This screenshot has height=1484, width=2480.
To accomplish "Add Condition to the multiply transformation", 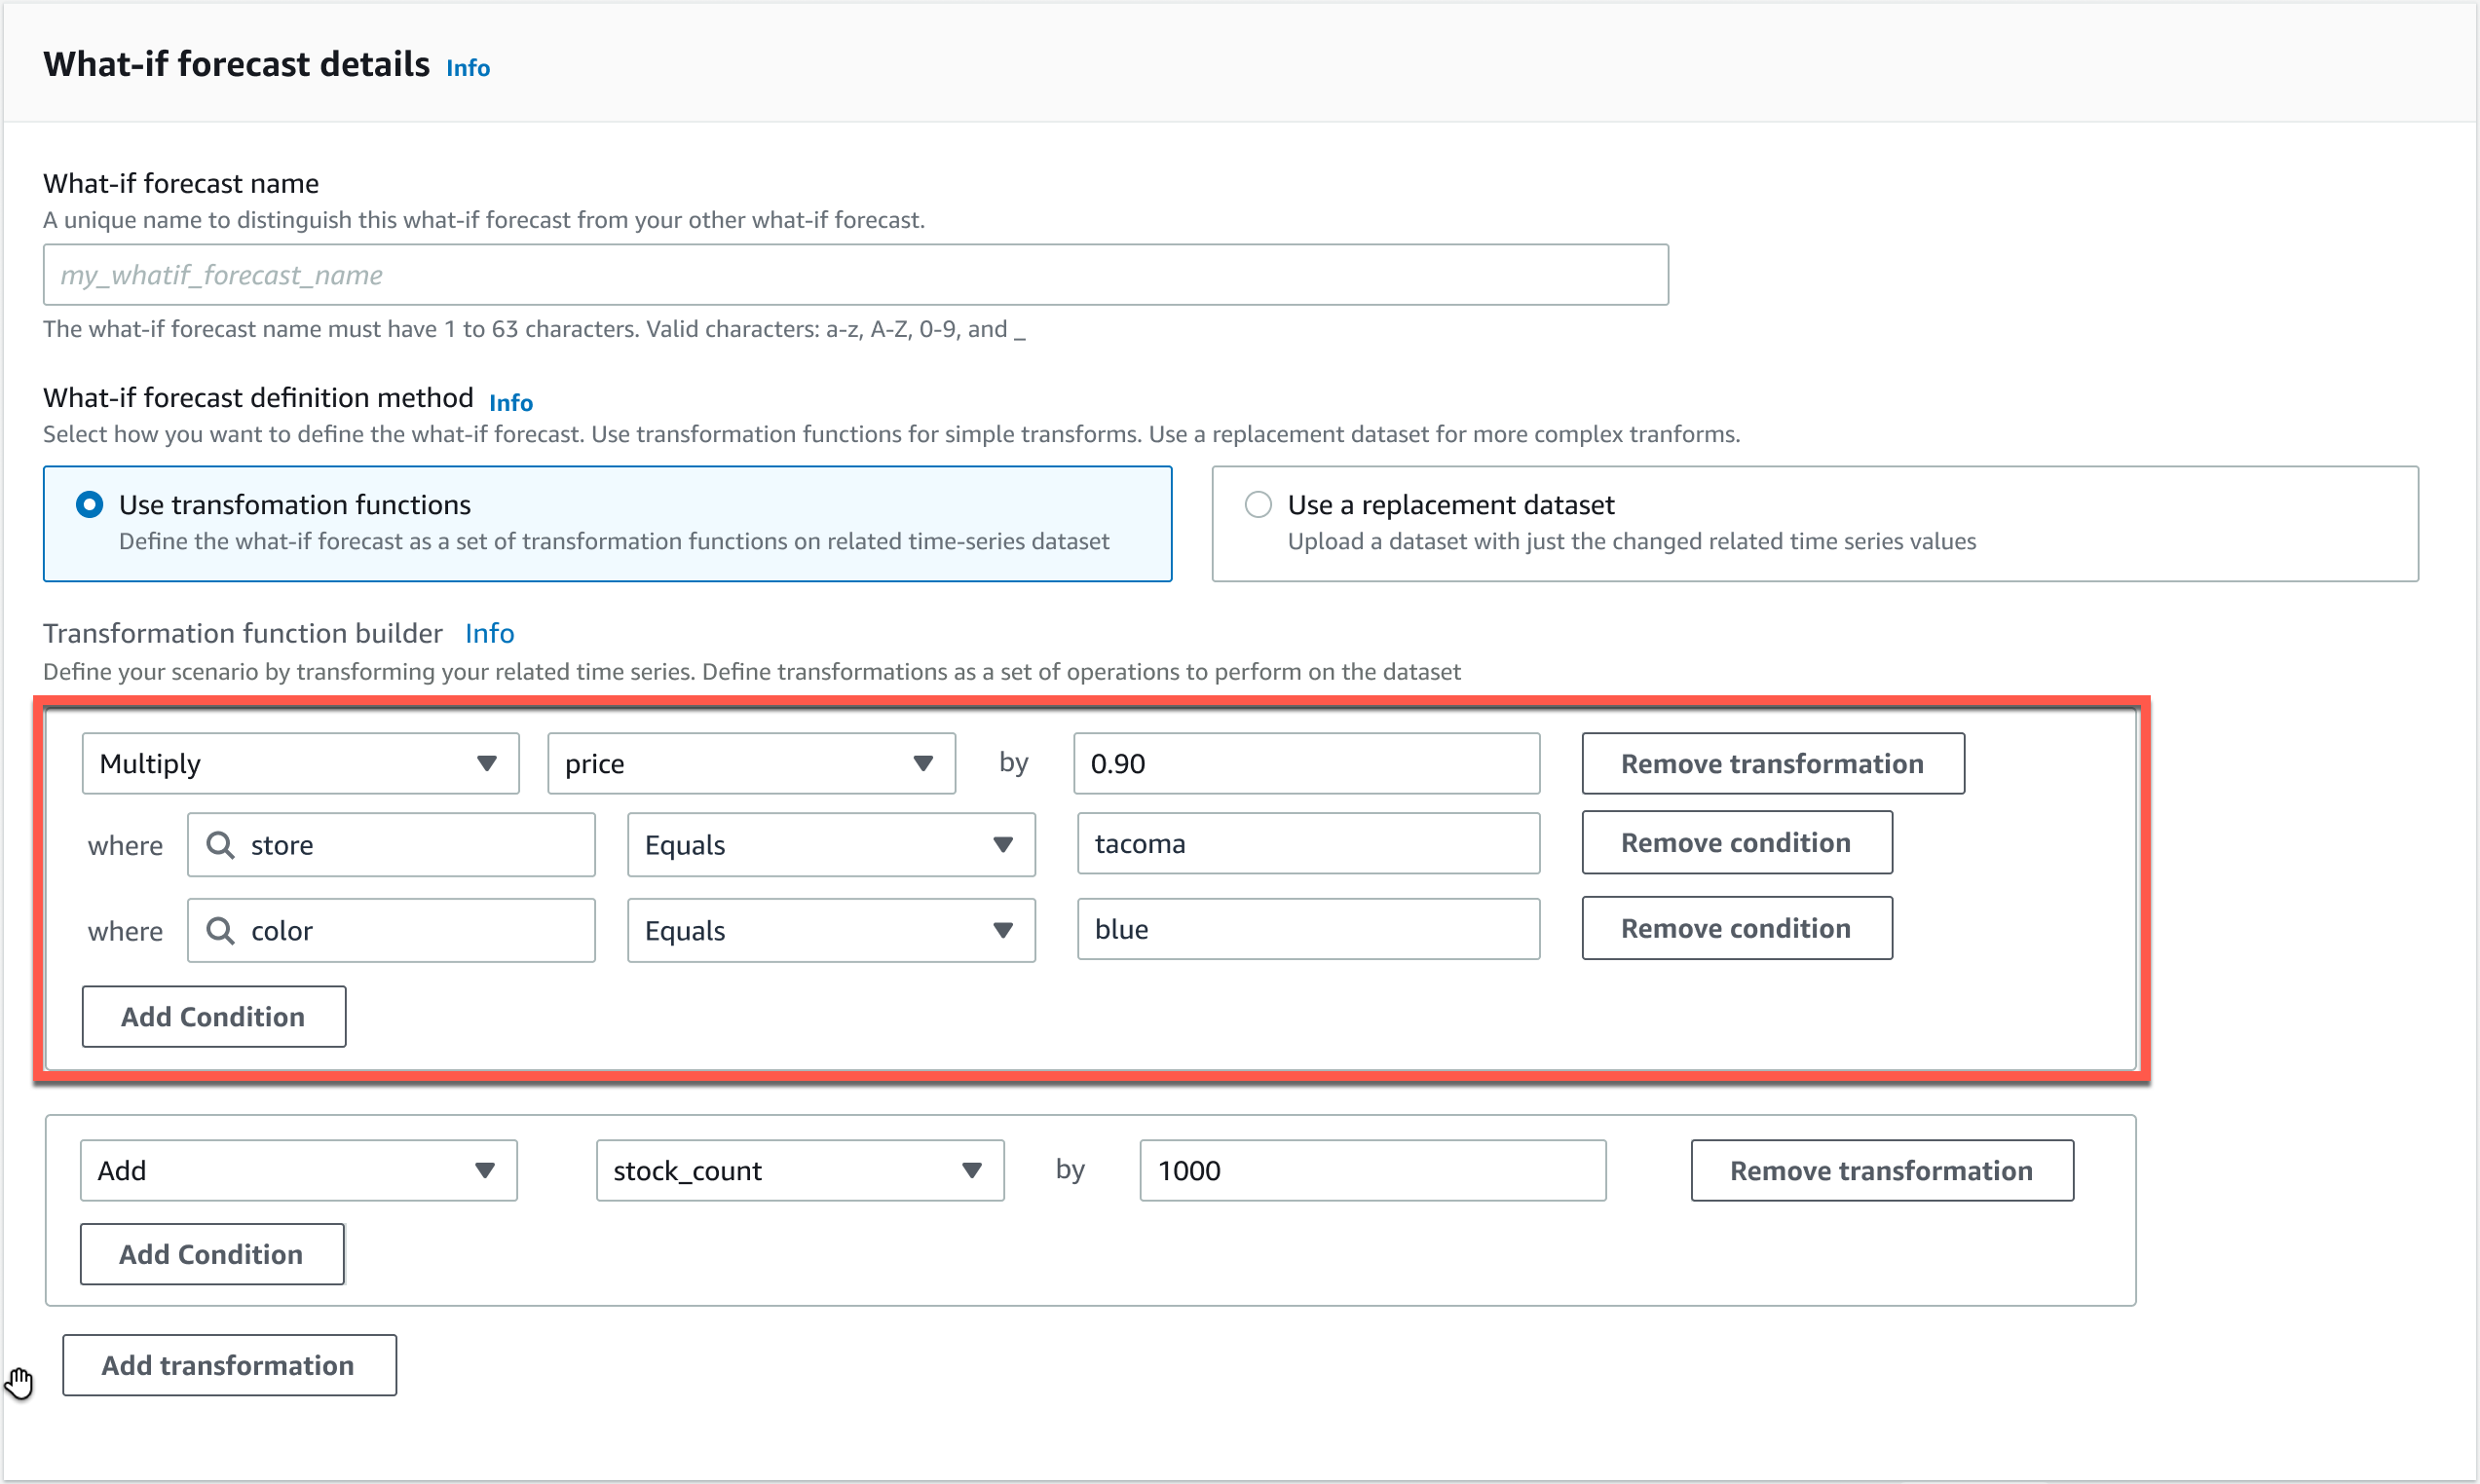I will click(x=213, y=1016).
